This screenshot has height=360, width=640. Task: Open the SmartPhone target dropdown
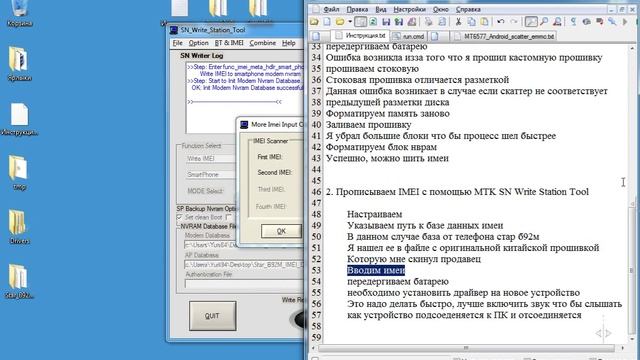tap(211, 174)
